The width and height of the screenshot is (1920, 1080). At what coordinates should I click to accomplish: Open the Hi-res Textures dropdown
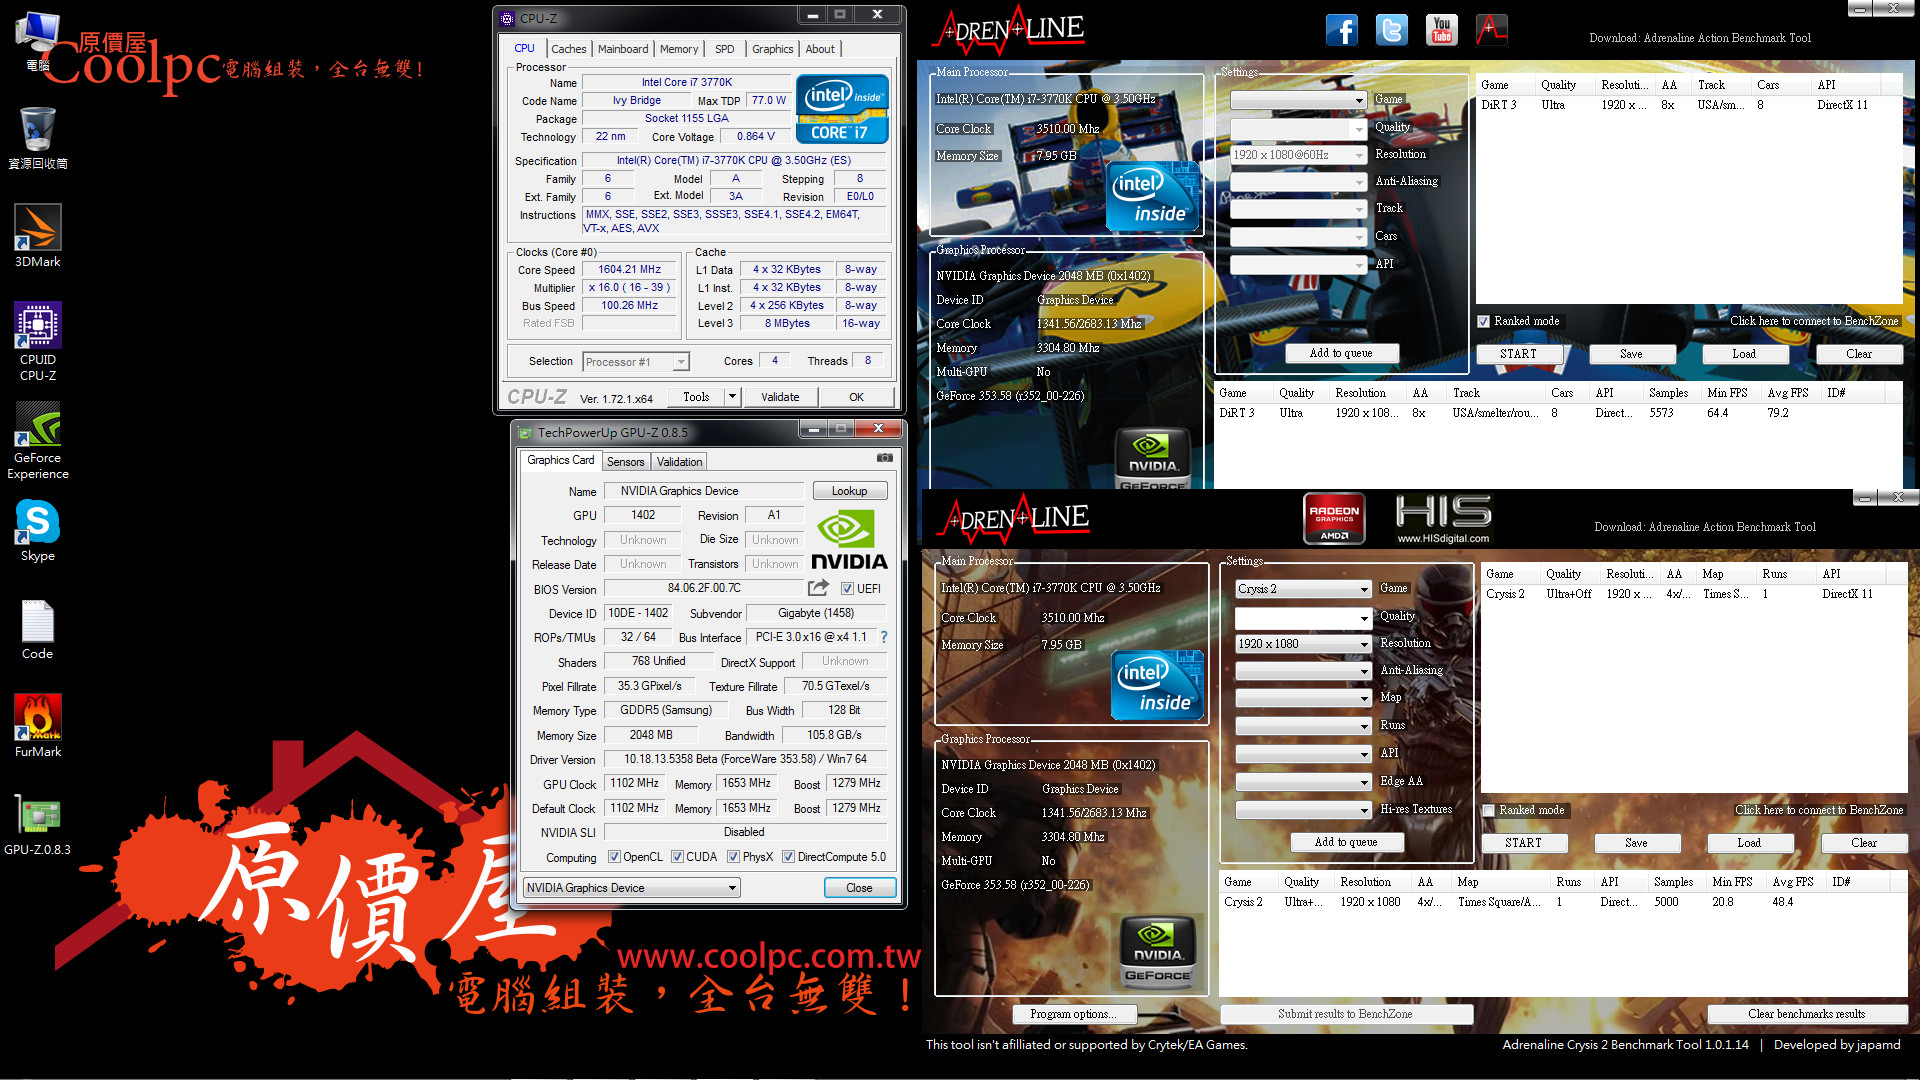click(1303, 810)
